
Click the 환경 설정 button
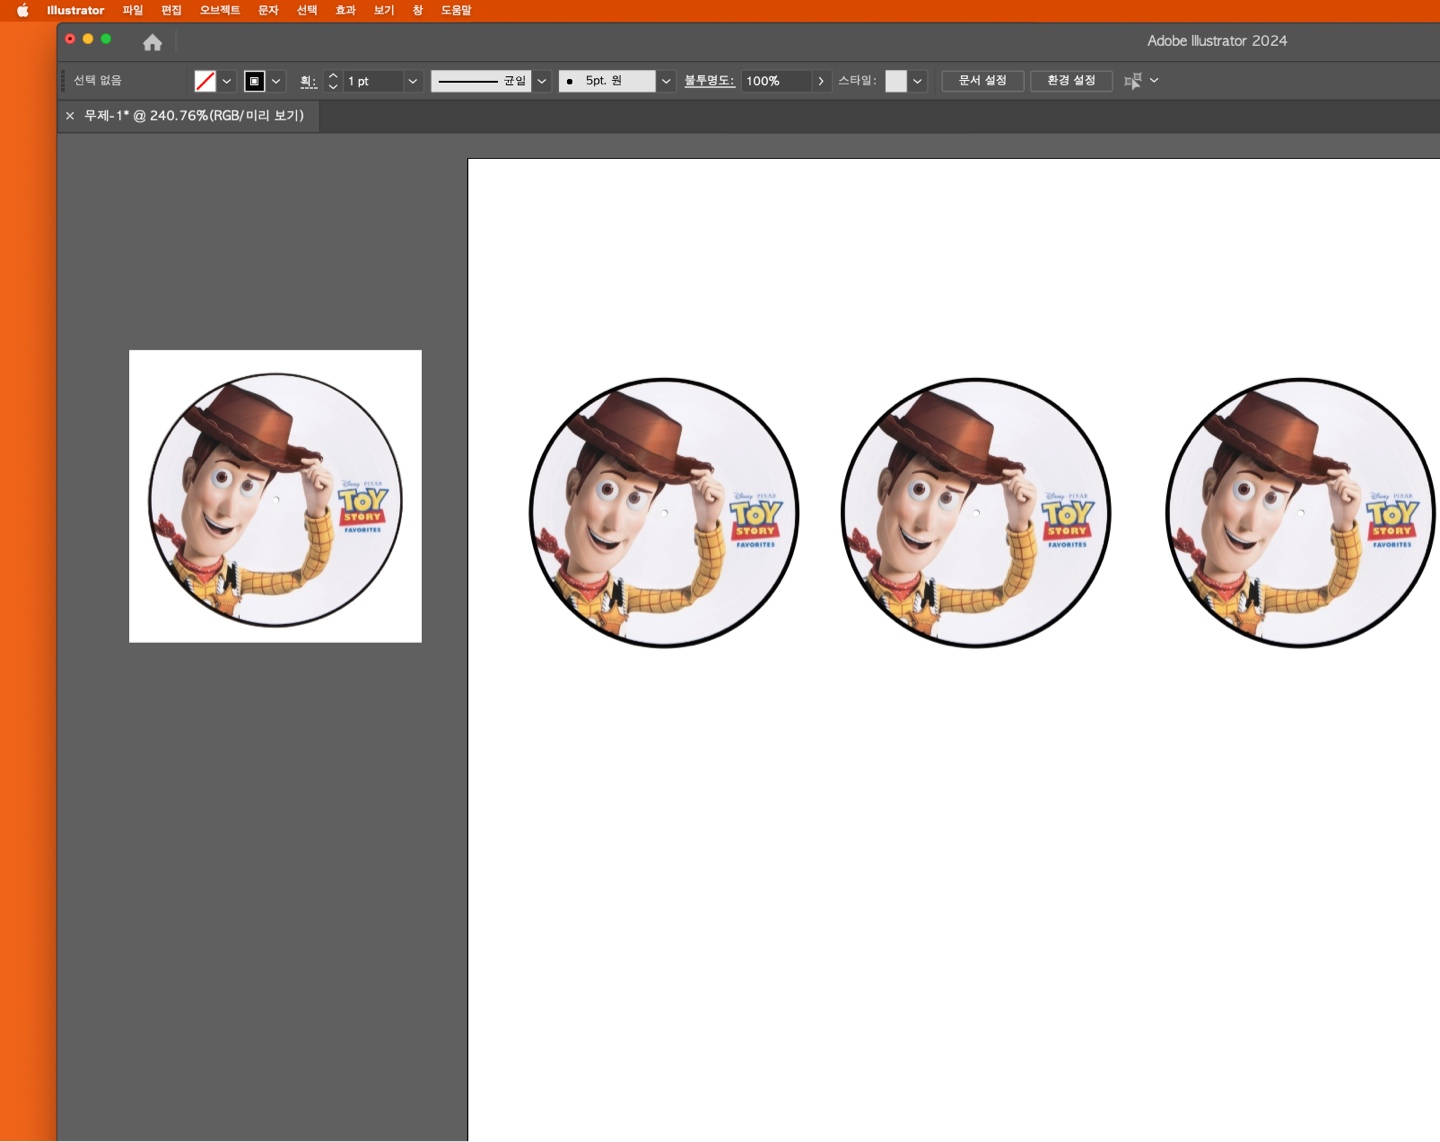[x=1071, y=81]
